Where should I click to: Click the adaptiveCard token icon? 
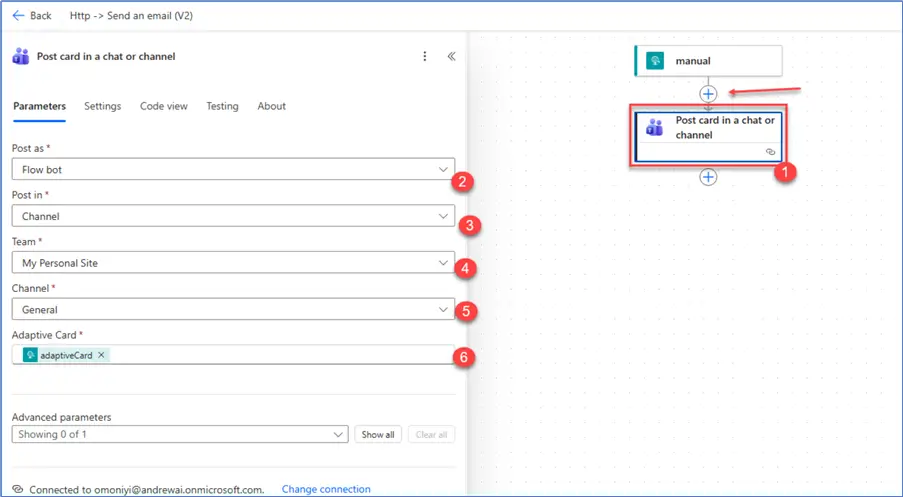pos(30,355)
